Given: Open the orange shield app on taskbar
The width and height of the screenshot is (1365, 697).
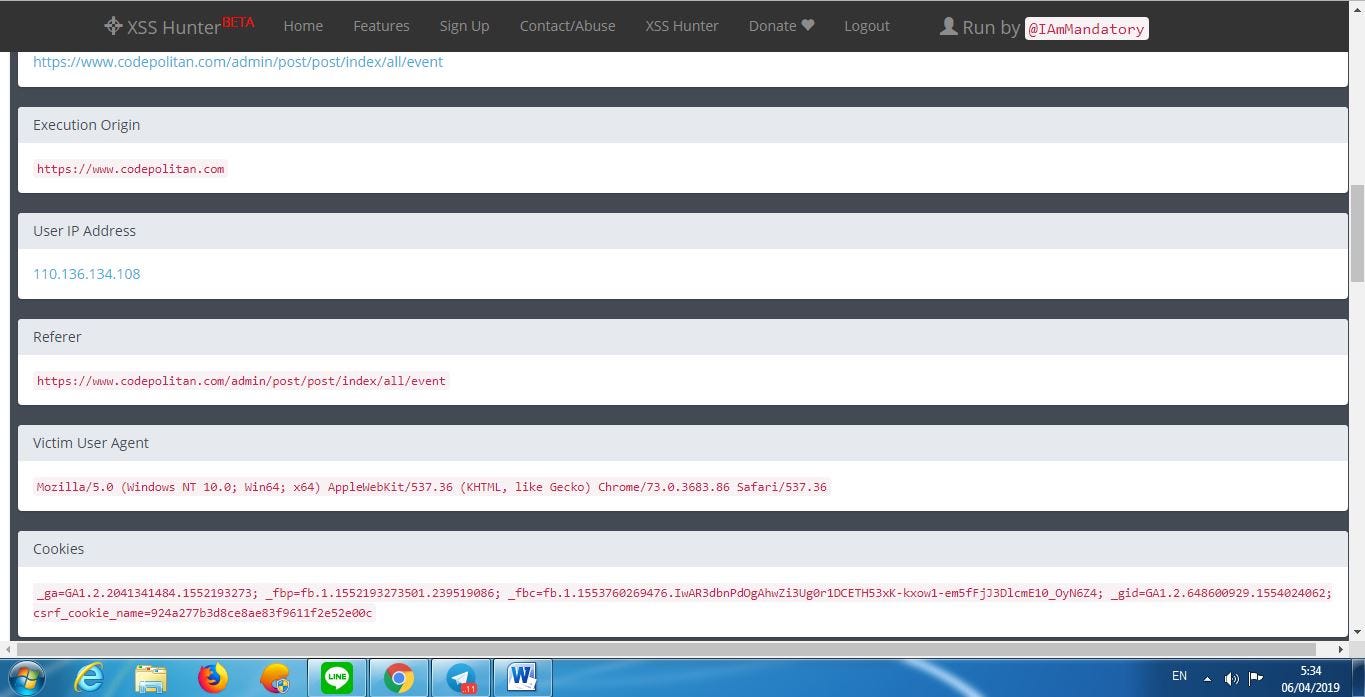Looking at the screenshot, I should 274,678.
